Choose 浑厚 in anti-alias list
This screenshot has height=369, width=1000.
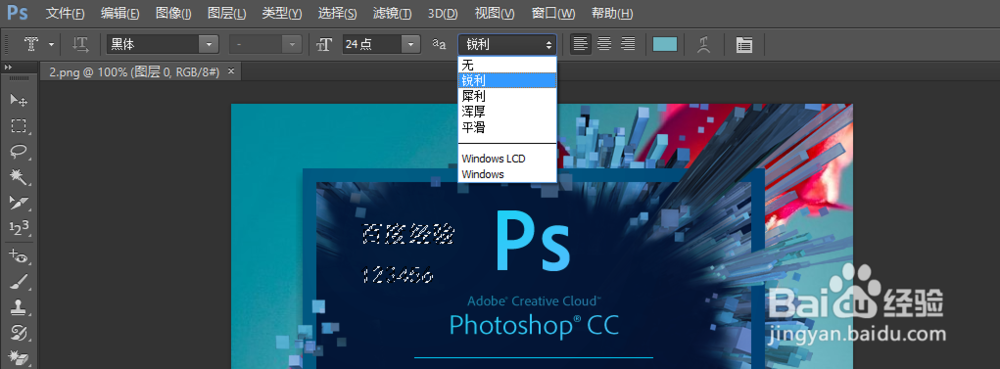pos(507,112)
